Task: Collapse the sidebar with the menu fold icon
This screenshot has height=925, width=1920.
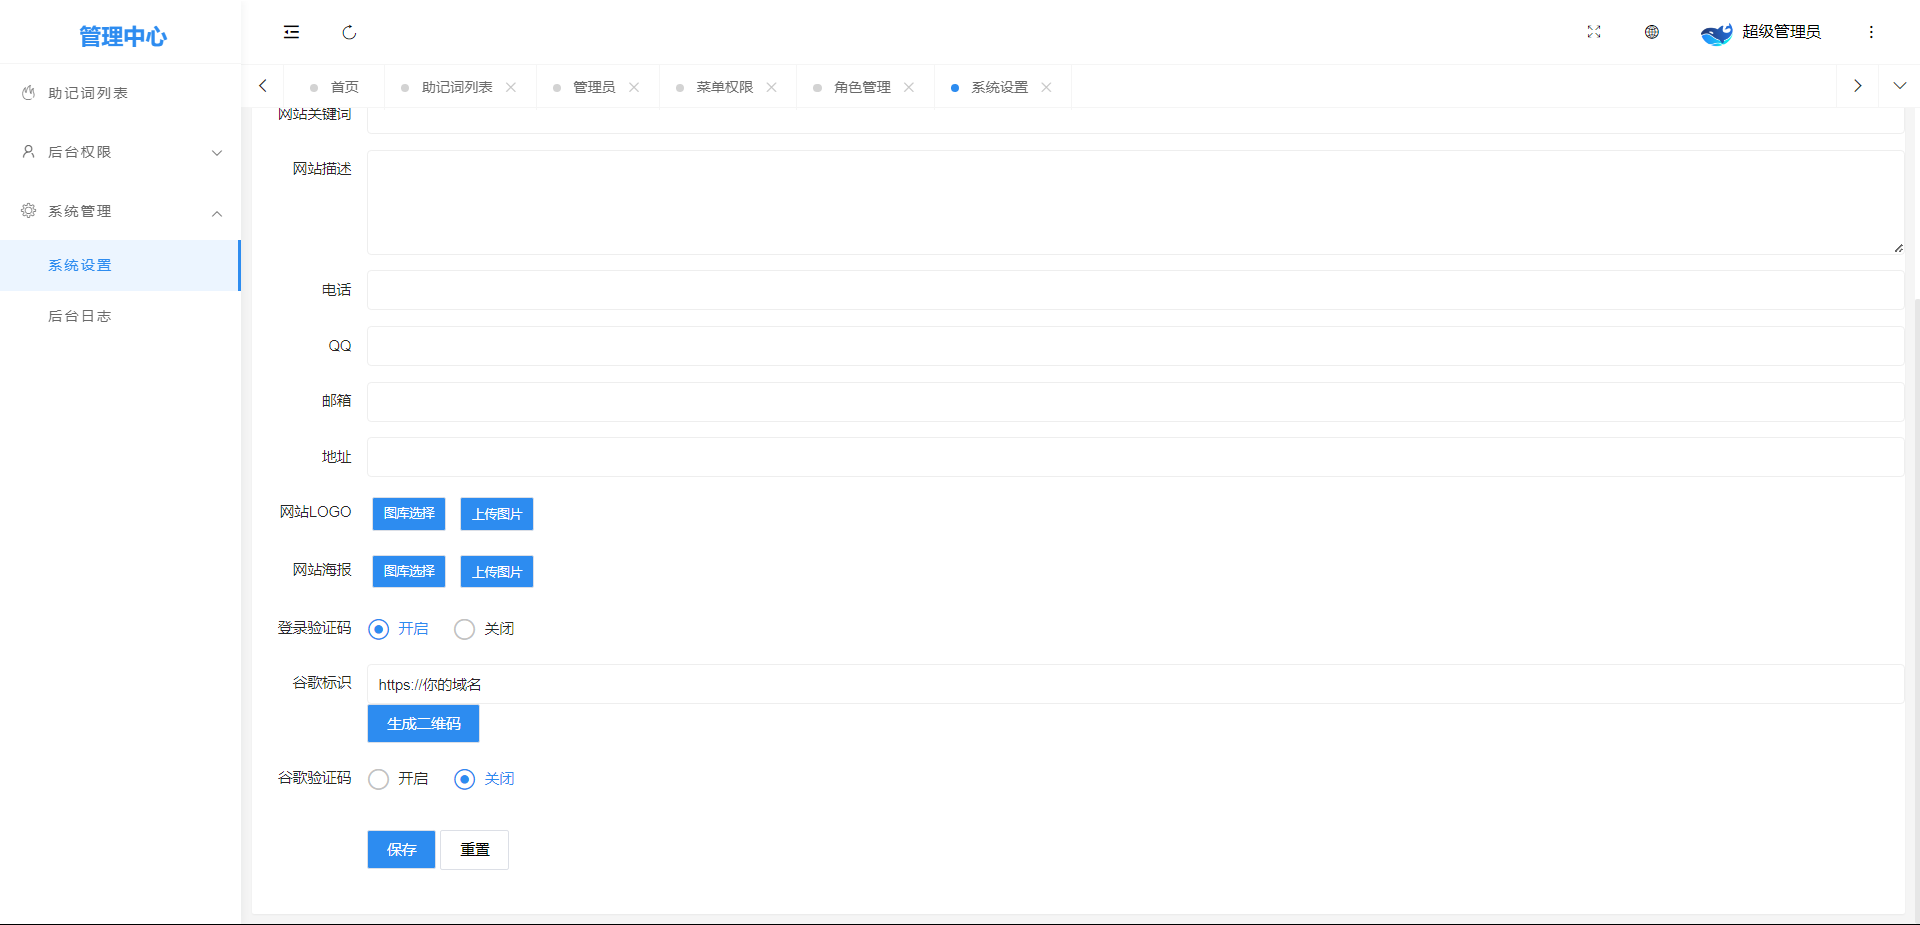Action: (x=291, y=32)
